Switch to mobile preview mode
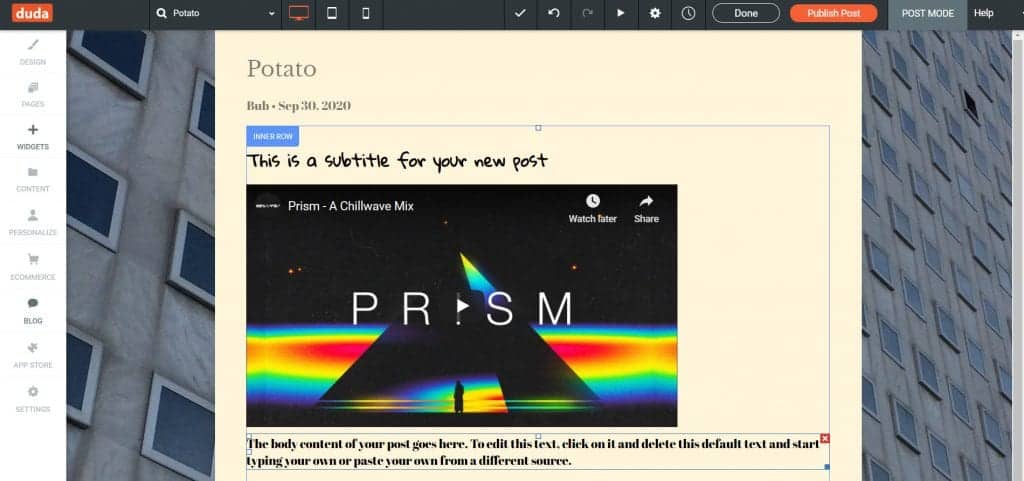The image size is (1024, 481). 366,13
